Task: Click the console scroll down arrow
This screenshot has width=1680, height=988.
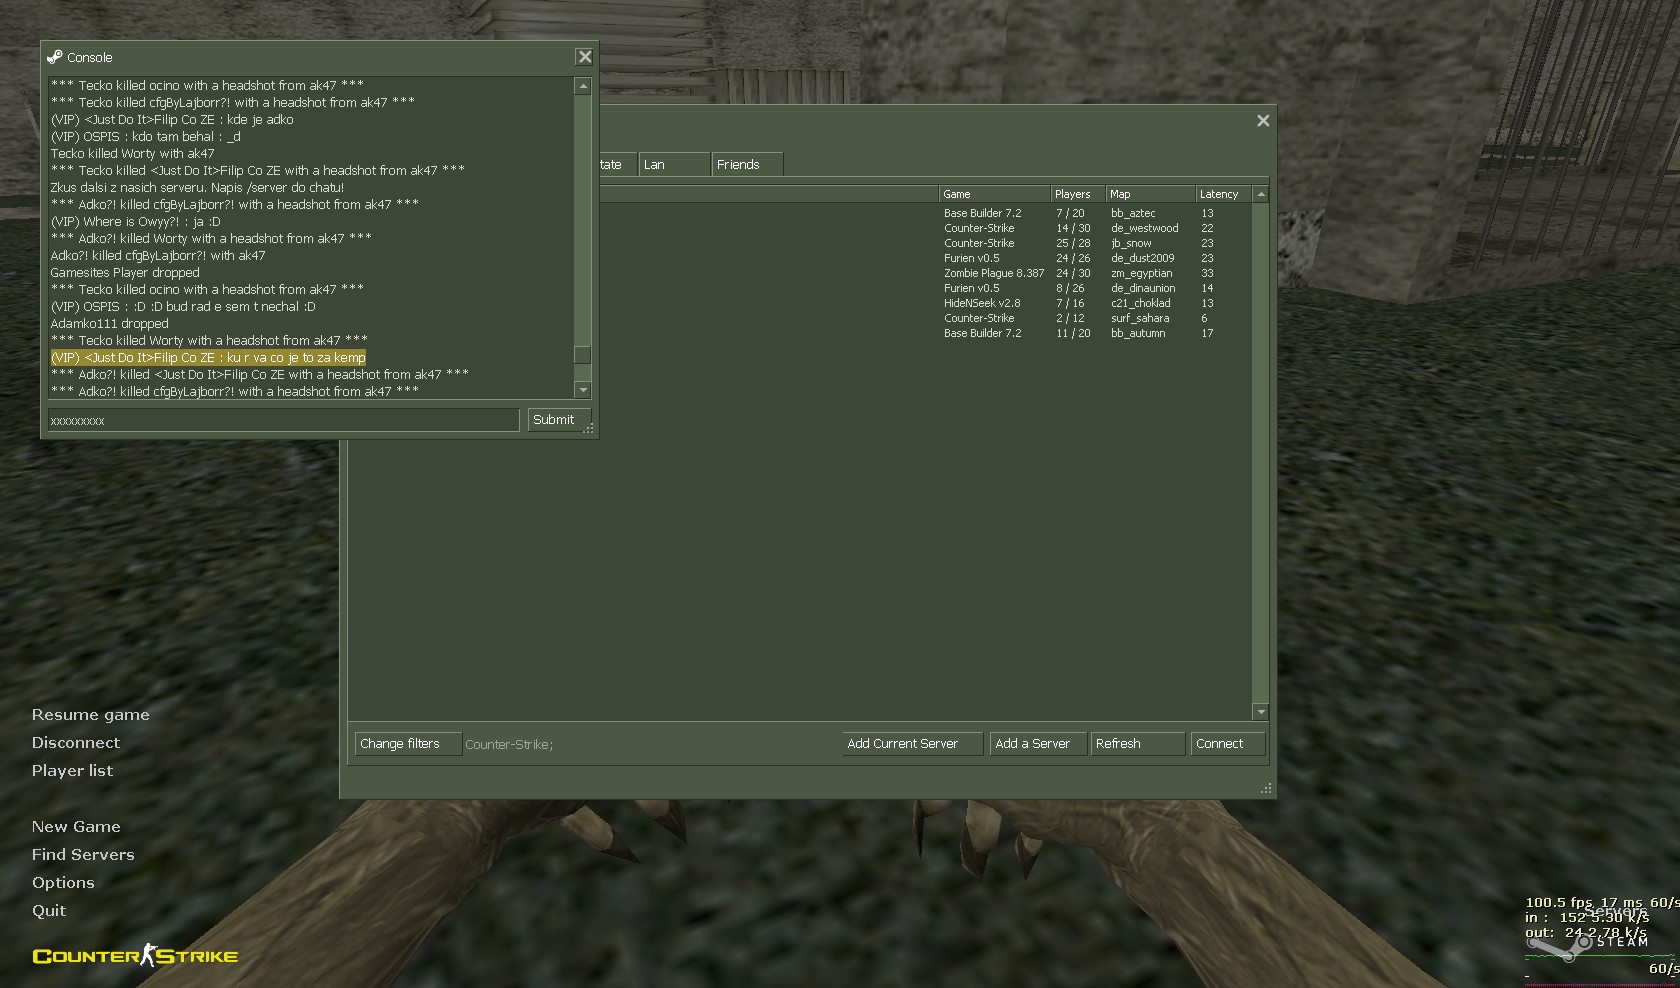Action: (583, 390)
